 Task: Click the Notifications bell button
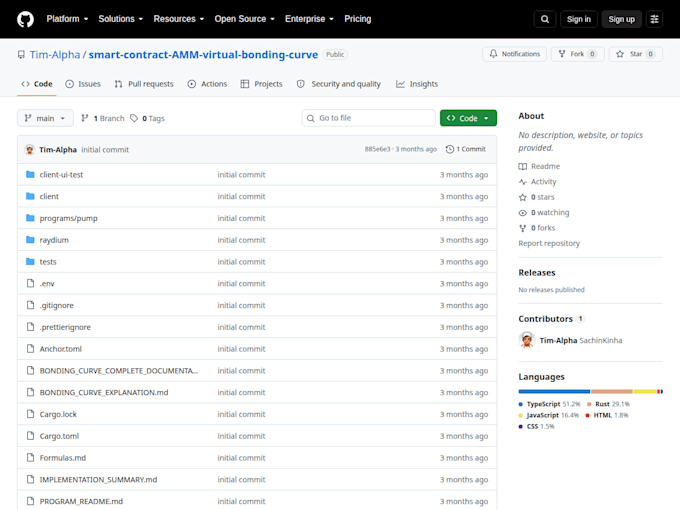[x=514, y=54]
